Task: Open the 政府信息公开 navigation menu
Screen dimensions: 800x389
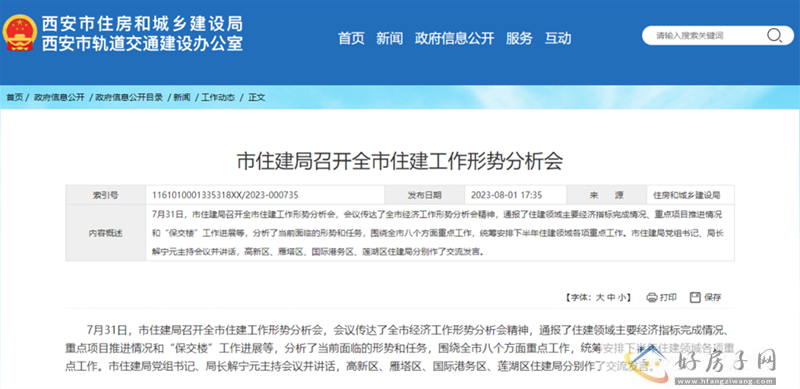Action: click(x=455, y=38)
